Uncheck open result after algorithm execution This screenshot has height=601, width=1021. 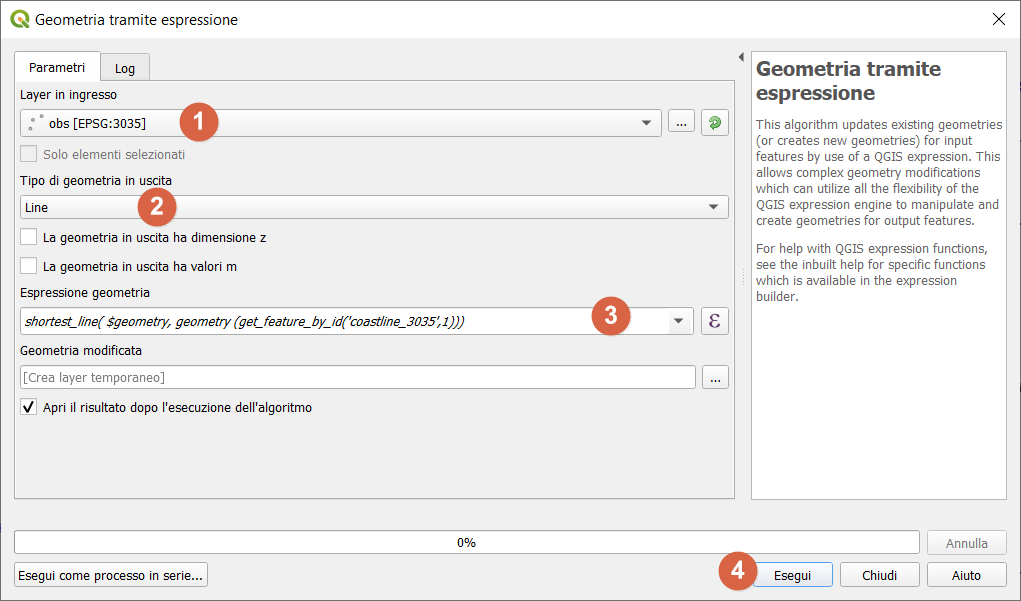pyautogui.click(x=29, y=407)
